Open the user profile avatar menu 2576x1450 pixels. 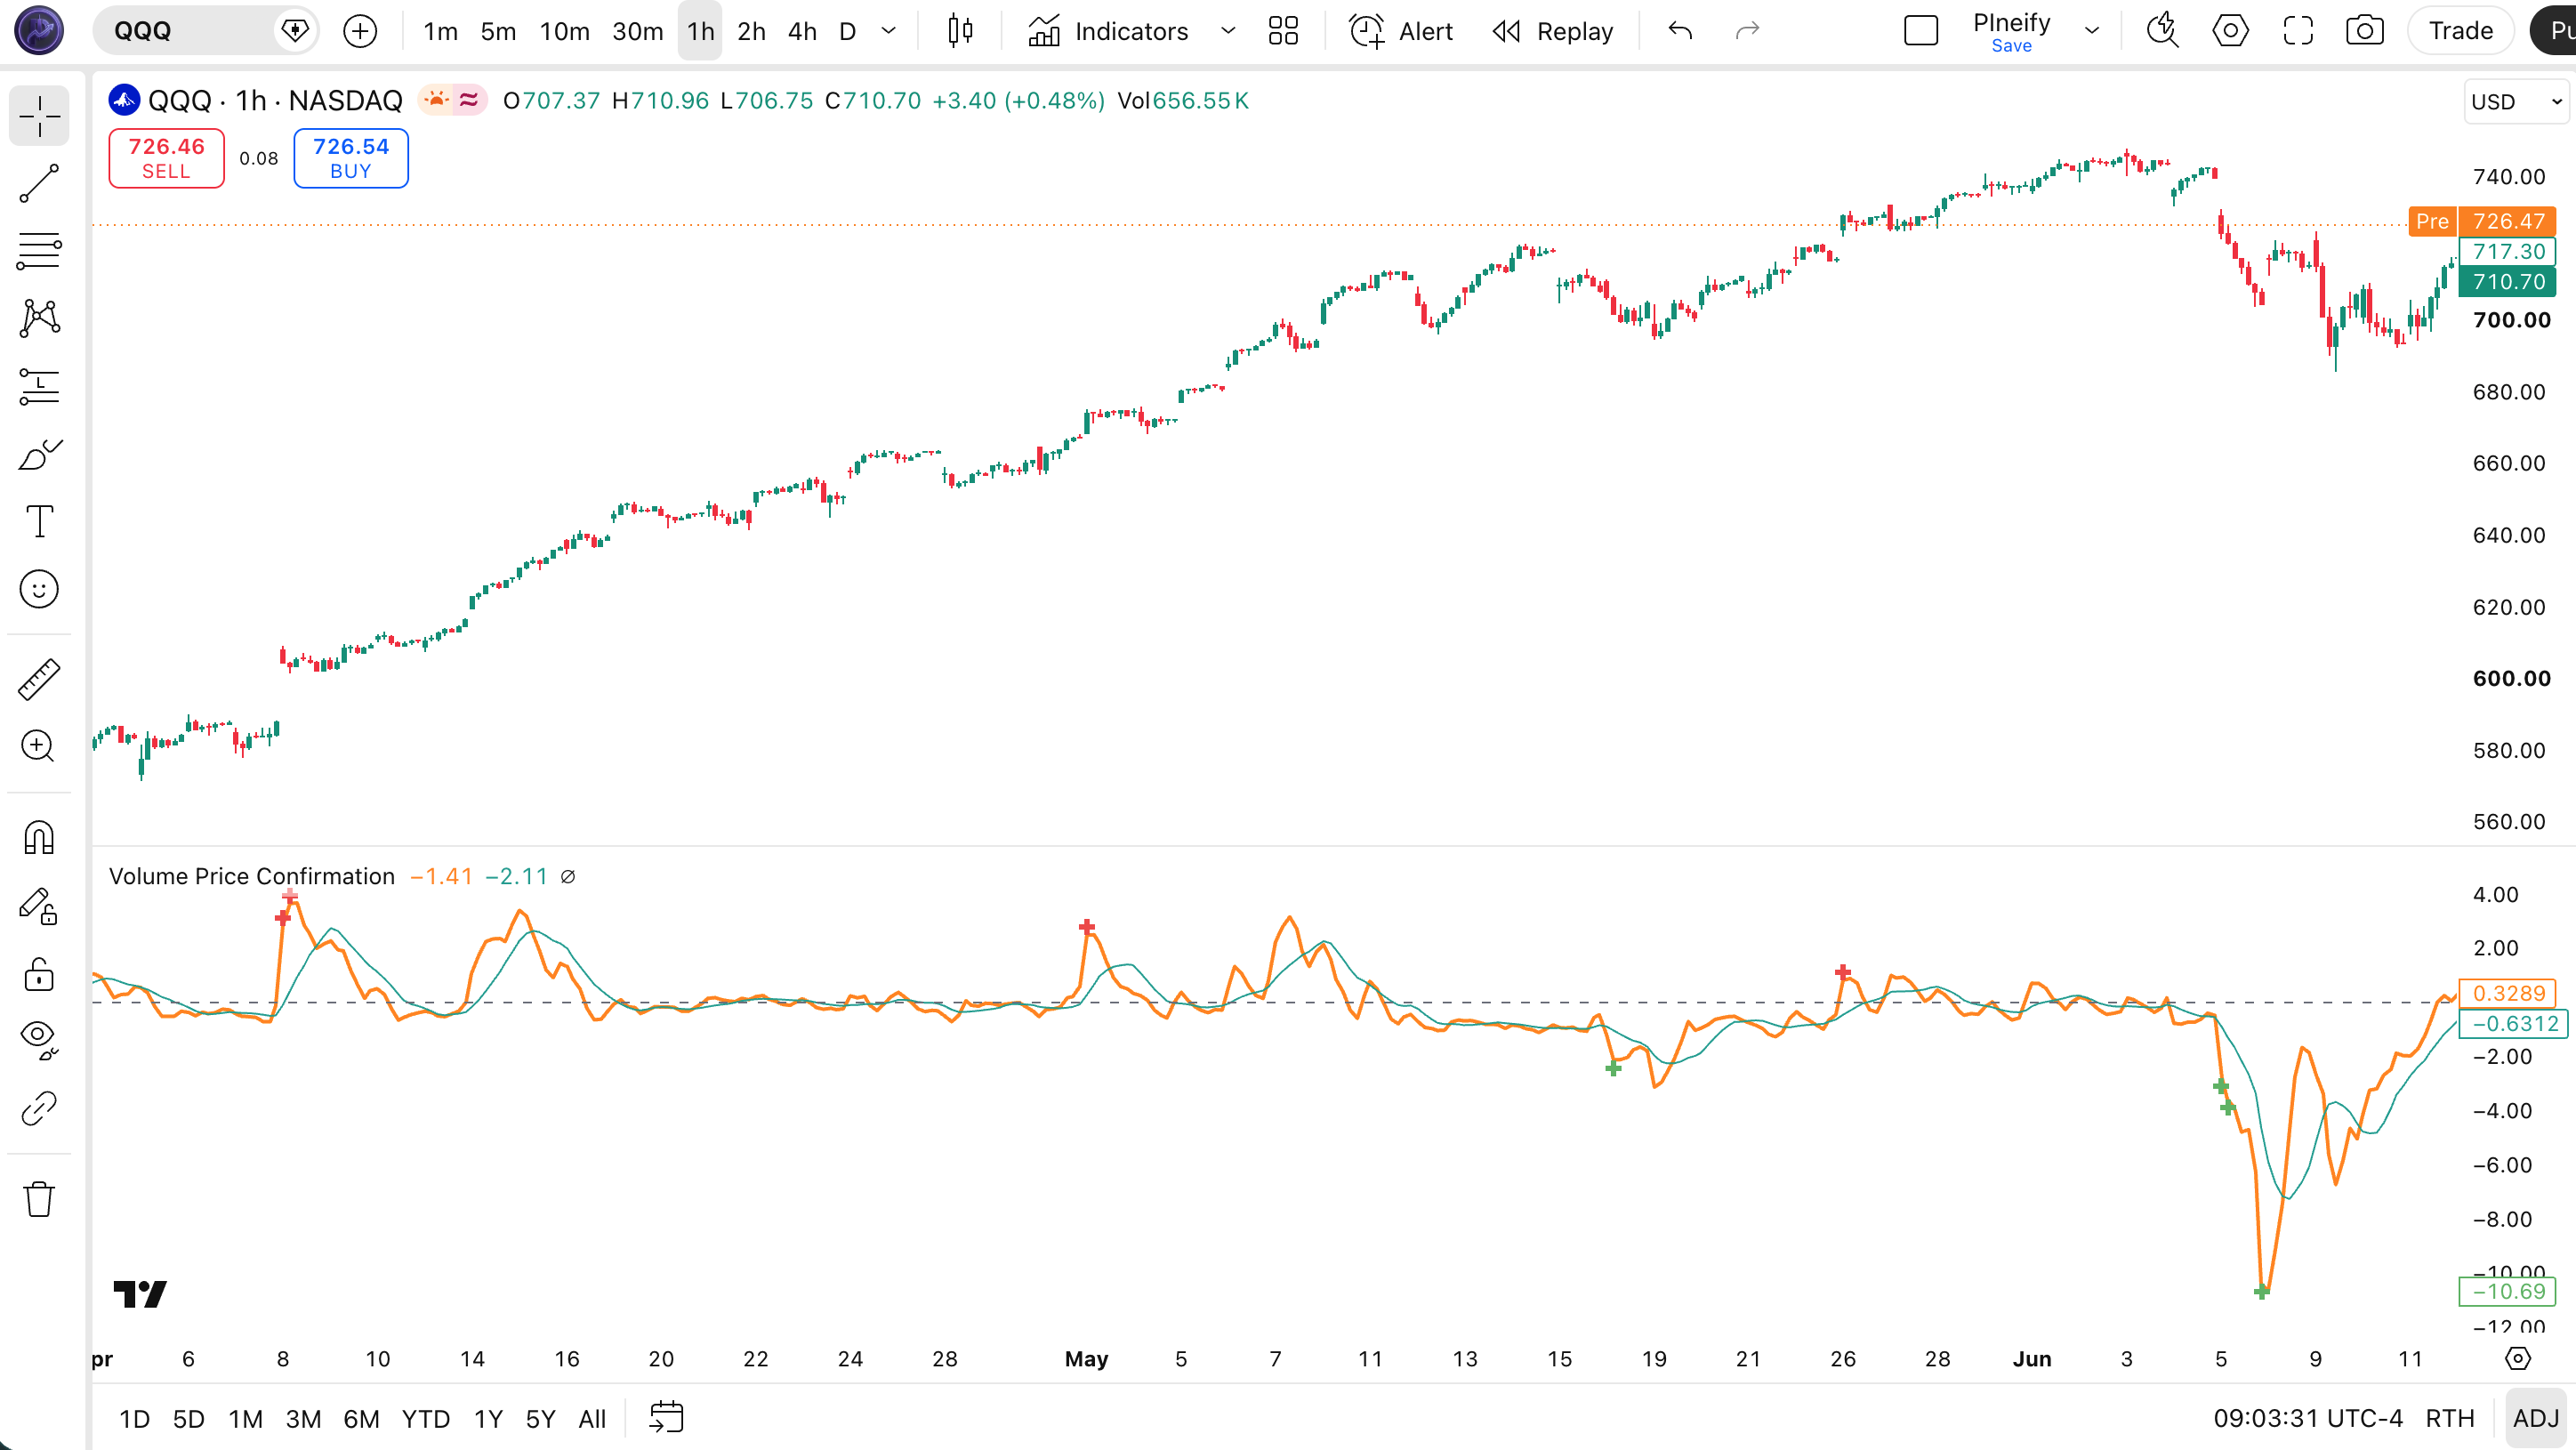tap(39, 30)
